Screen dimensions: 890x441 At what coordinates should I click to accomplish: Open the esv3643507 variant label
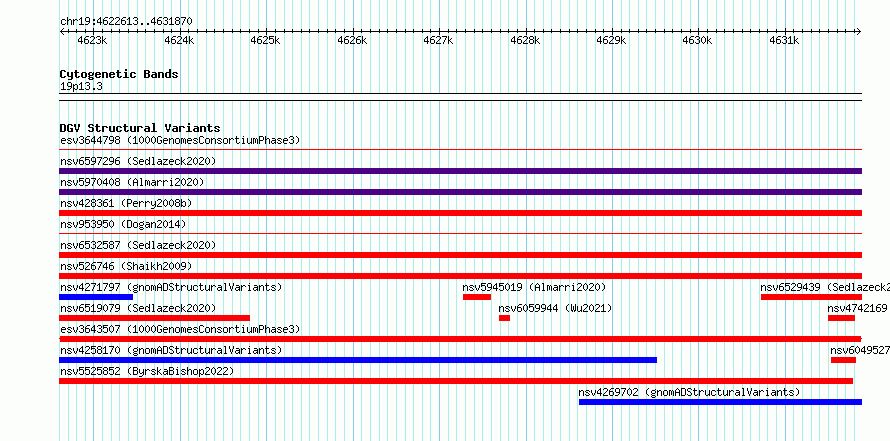coord(180,329)
